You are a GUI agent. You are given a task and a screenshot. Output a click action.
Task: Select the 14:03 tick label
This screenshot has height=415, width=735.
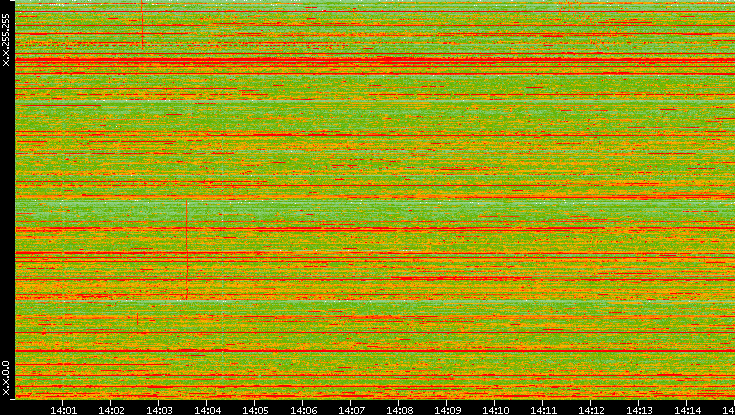[159, 410]
